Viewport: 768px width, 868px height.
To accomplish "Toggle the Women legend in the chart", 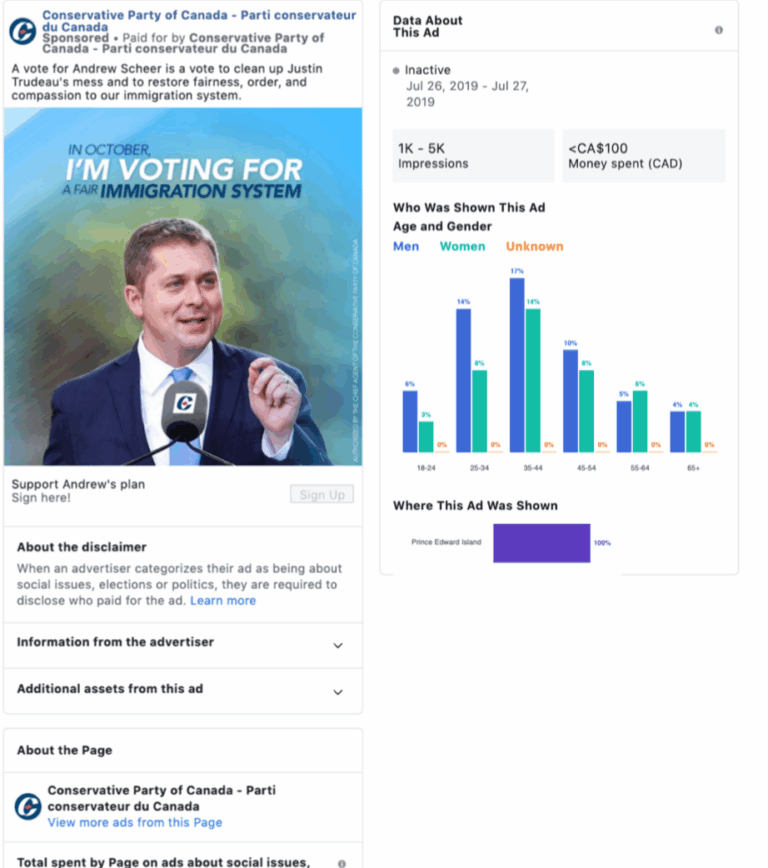I will point(462,246).
